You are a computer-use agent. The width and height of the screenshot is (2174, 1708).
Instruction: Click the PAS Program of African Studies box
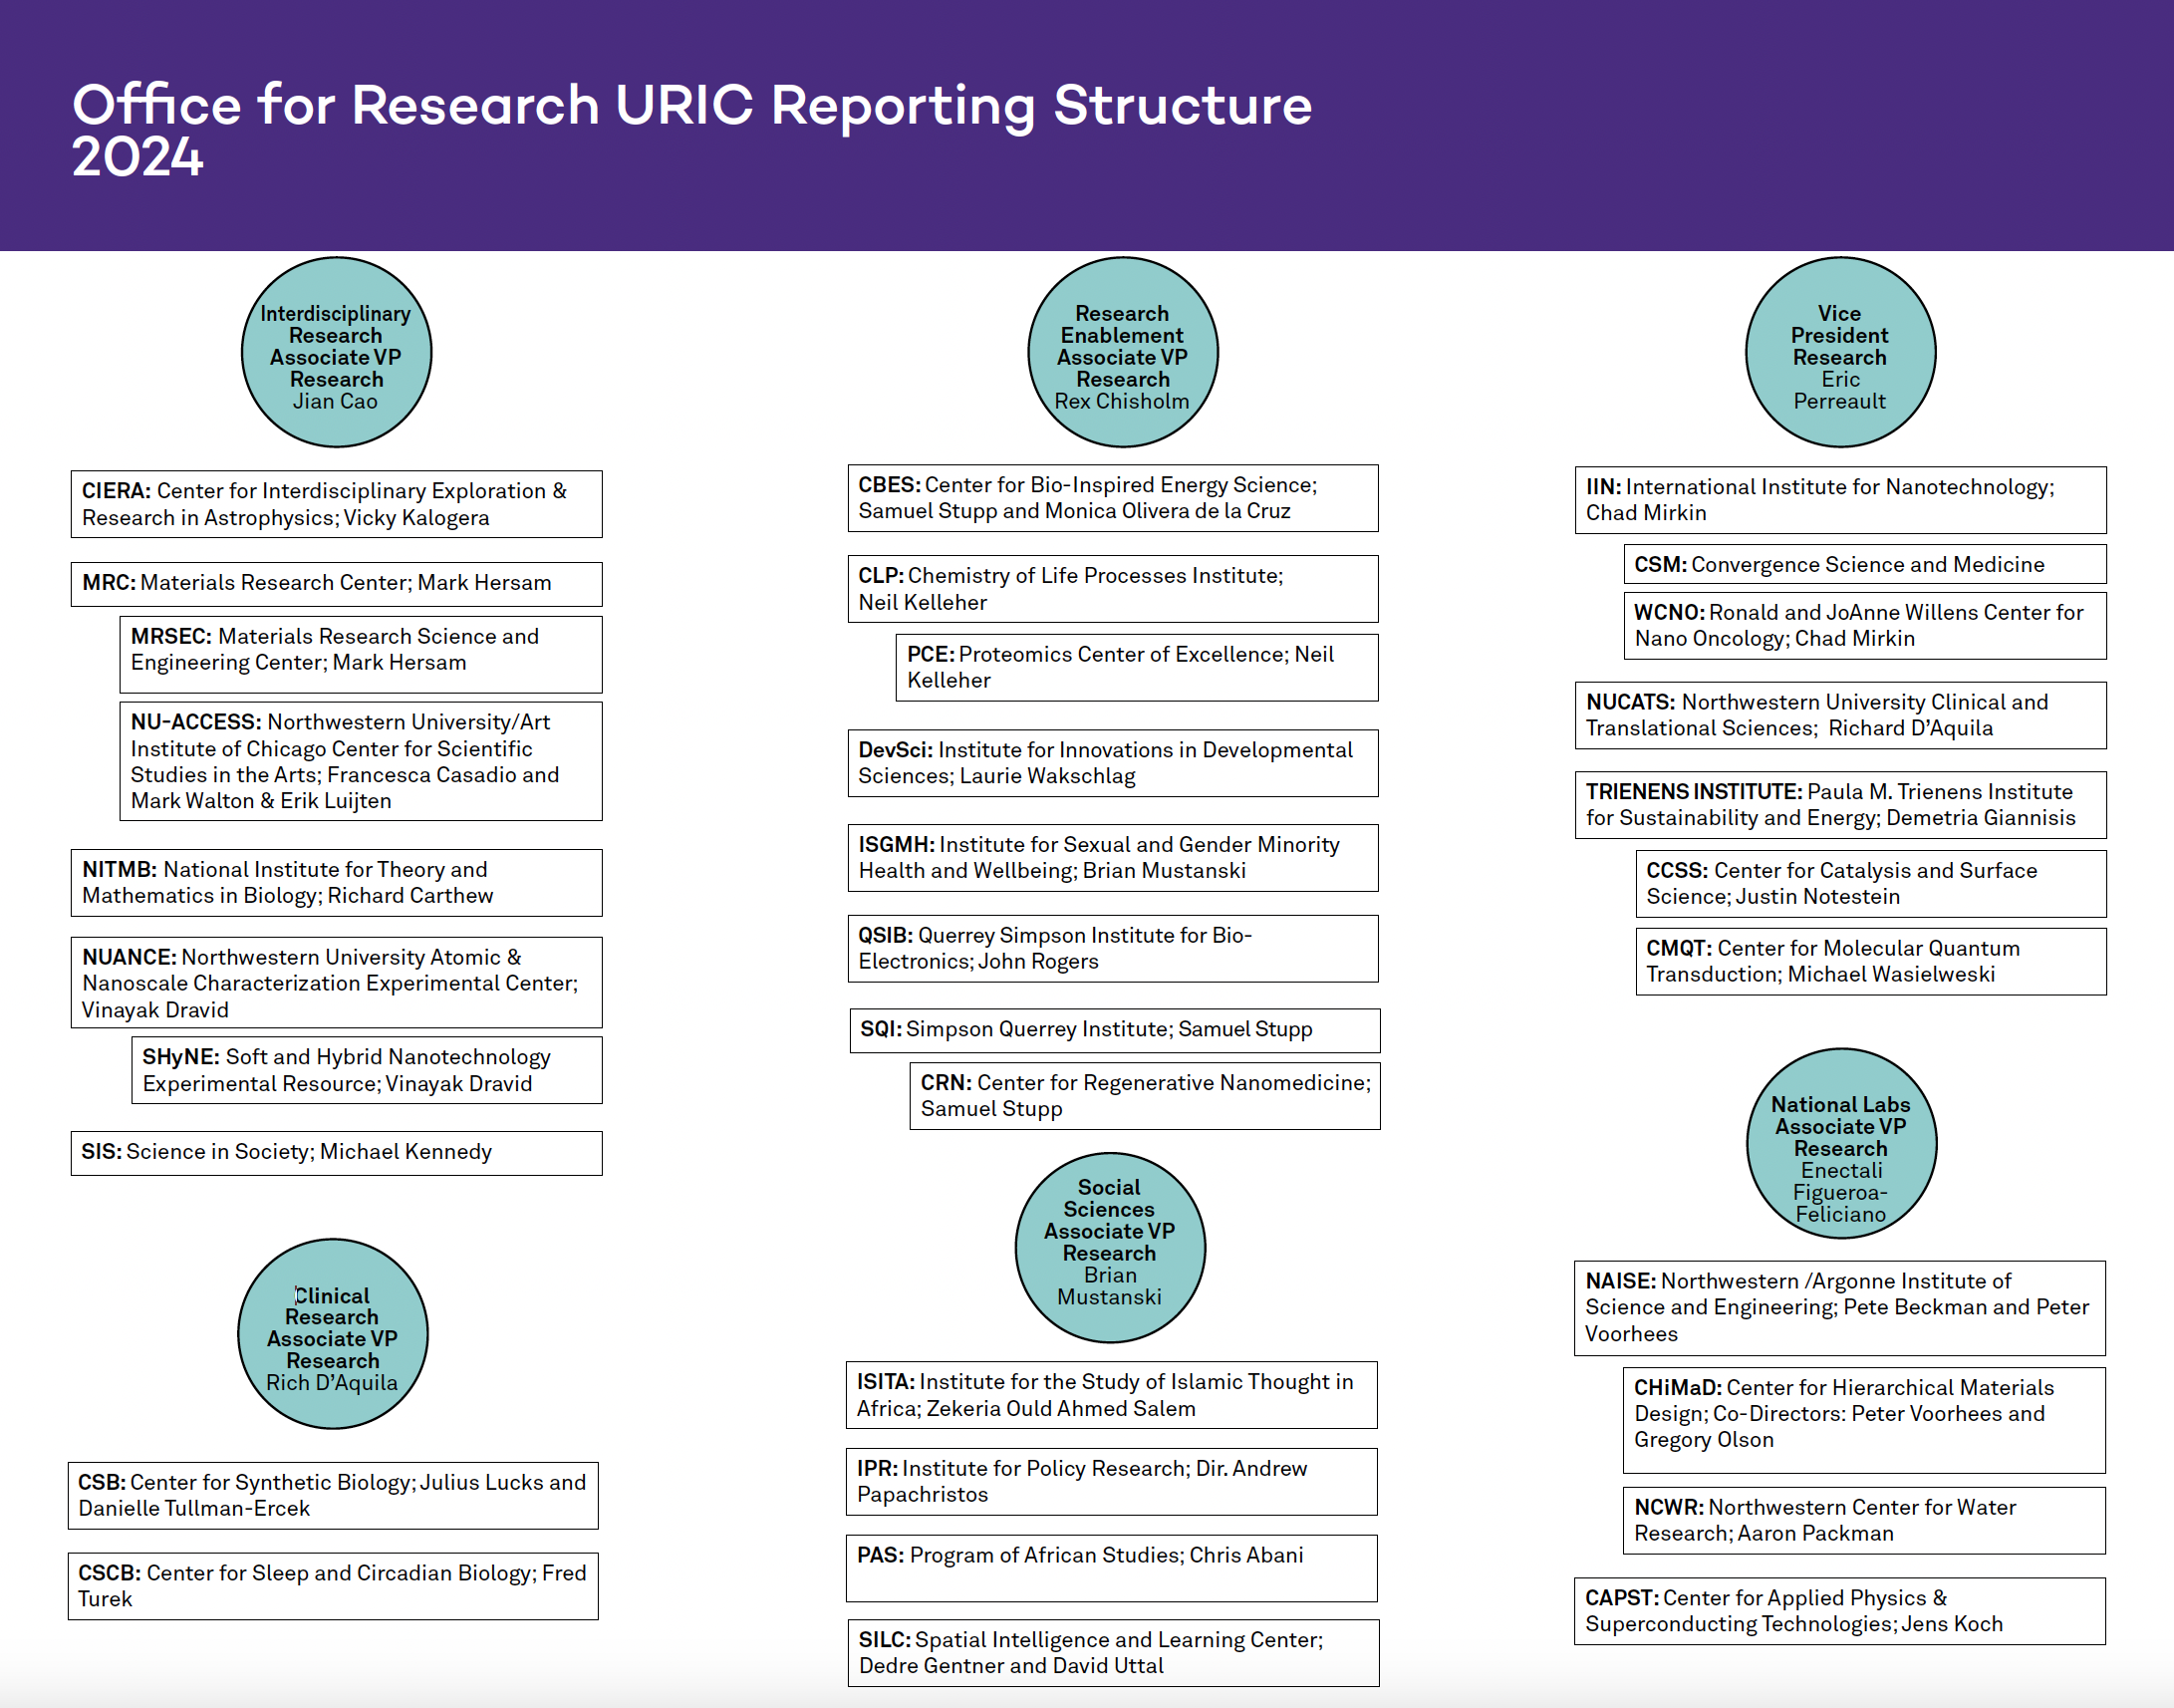[1111, 1568]
